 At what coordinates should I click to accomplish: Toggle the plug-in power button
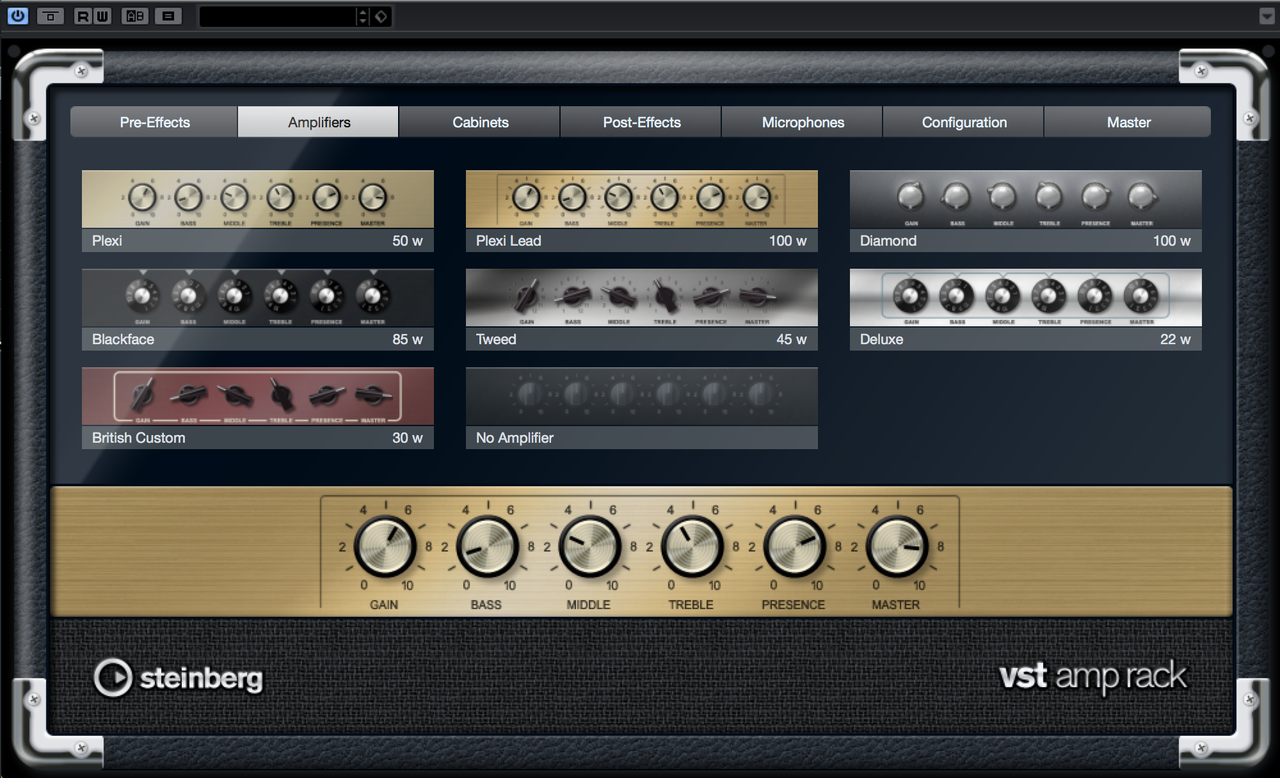tap(17, 16)
